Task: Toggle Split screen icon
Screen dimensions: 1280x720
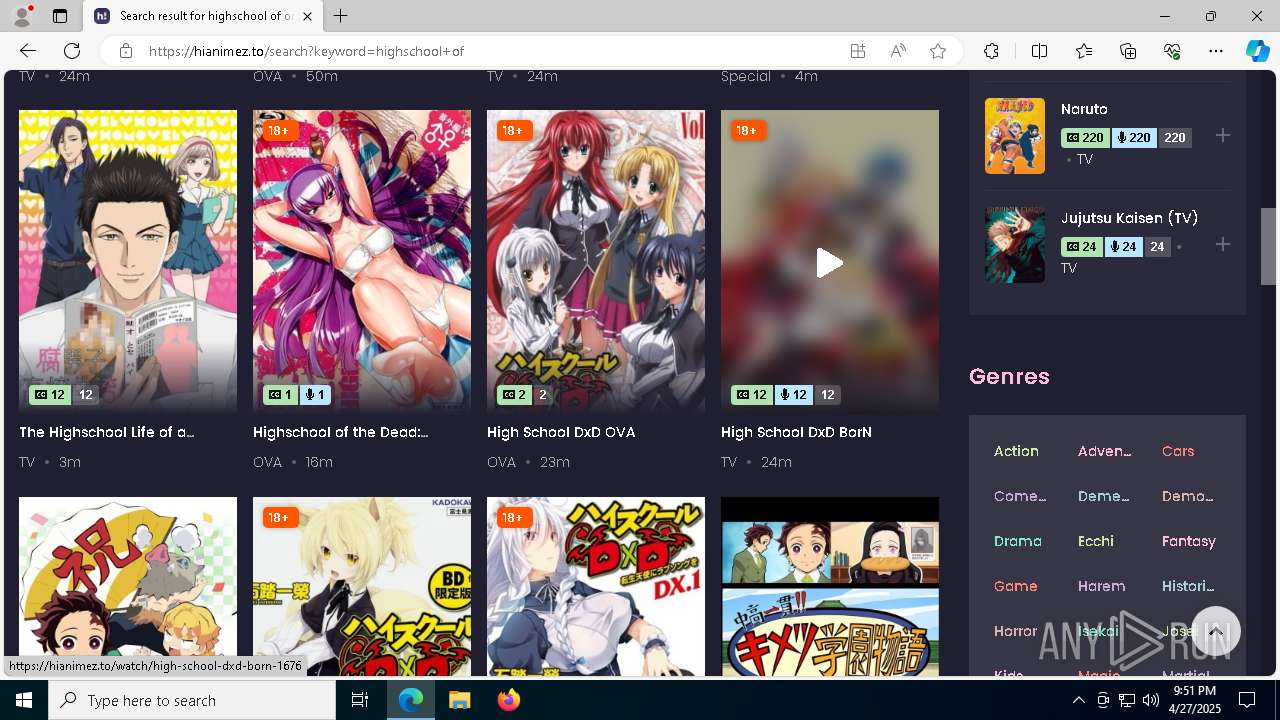Action: [x=1039, y=51]
